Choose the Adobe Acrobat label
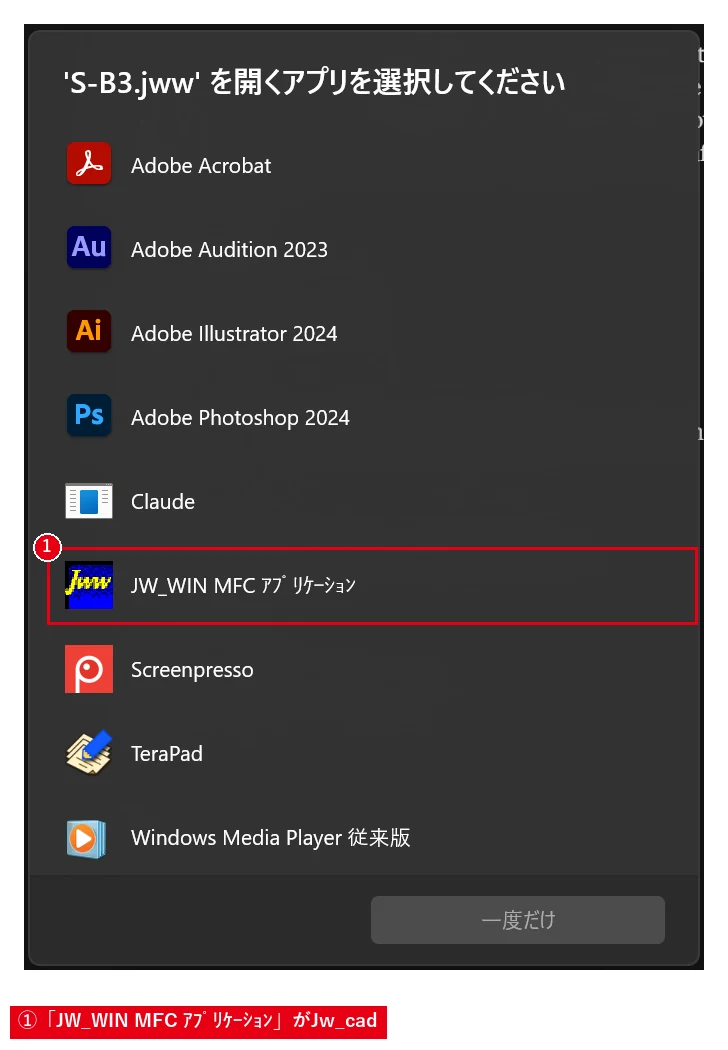 (x=201, y=165)
